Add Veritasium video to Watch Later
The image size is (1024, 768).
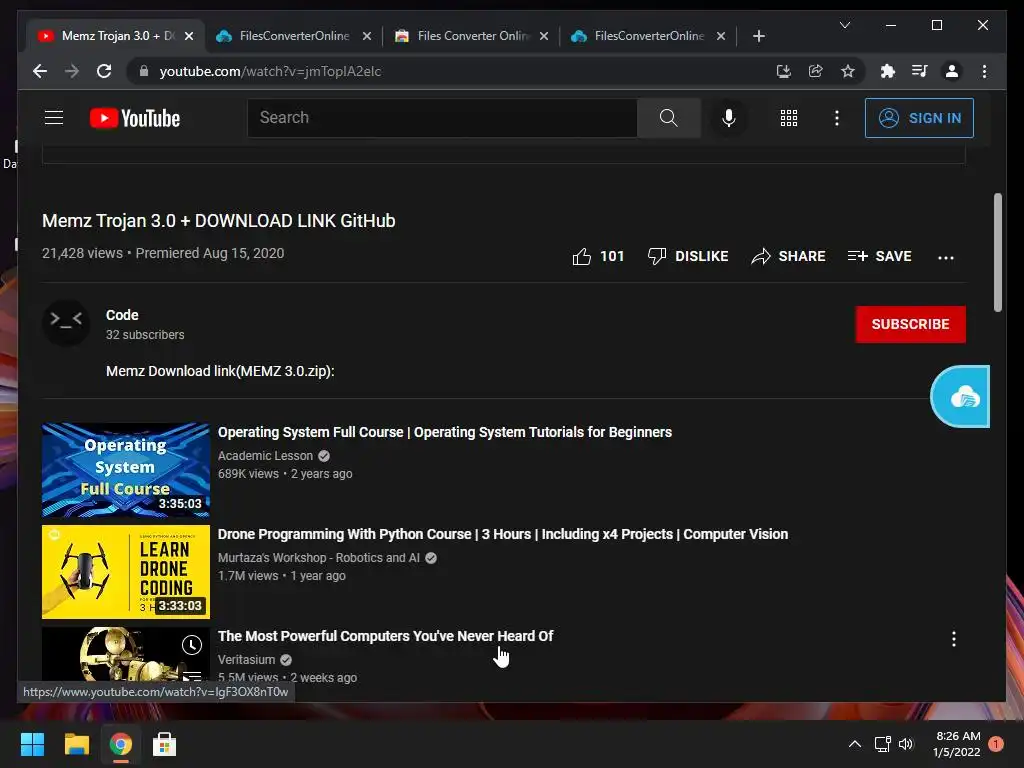(x=191, y=645)
